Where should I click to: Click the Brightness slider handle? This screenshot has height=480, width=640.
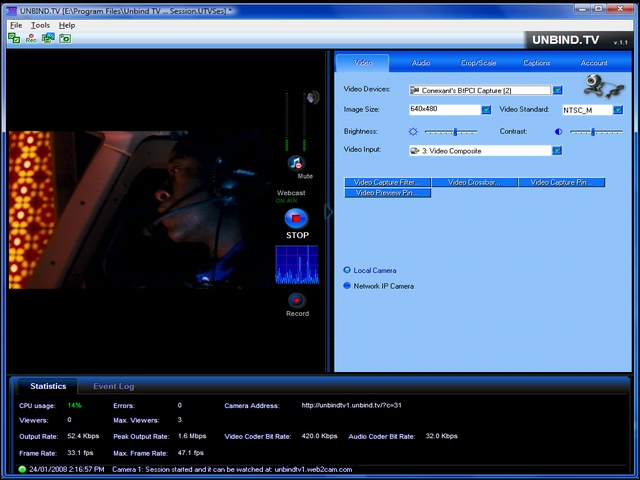(x=455, y=131)
